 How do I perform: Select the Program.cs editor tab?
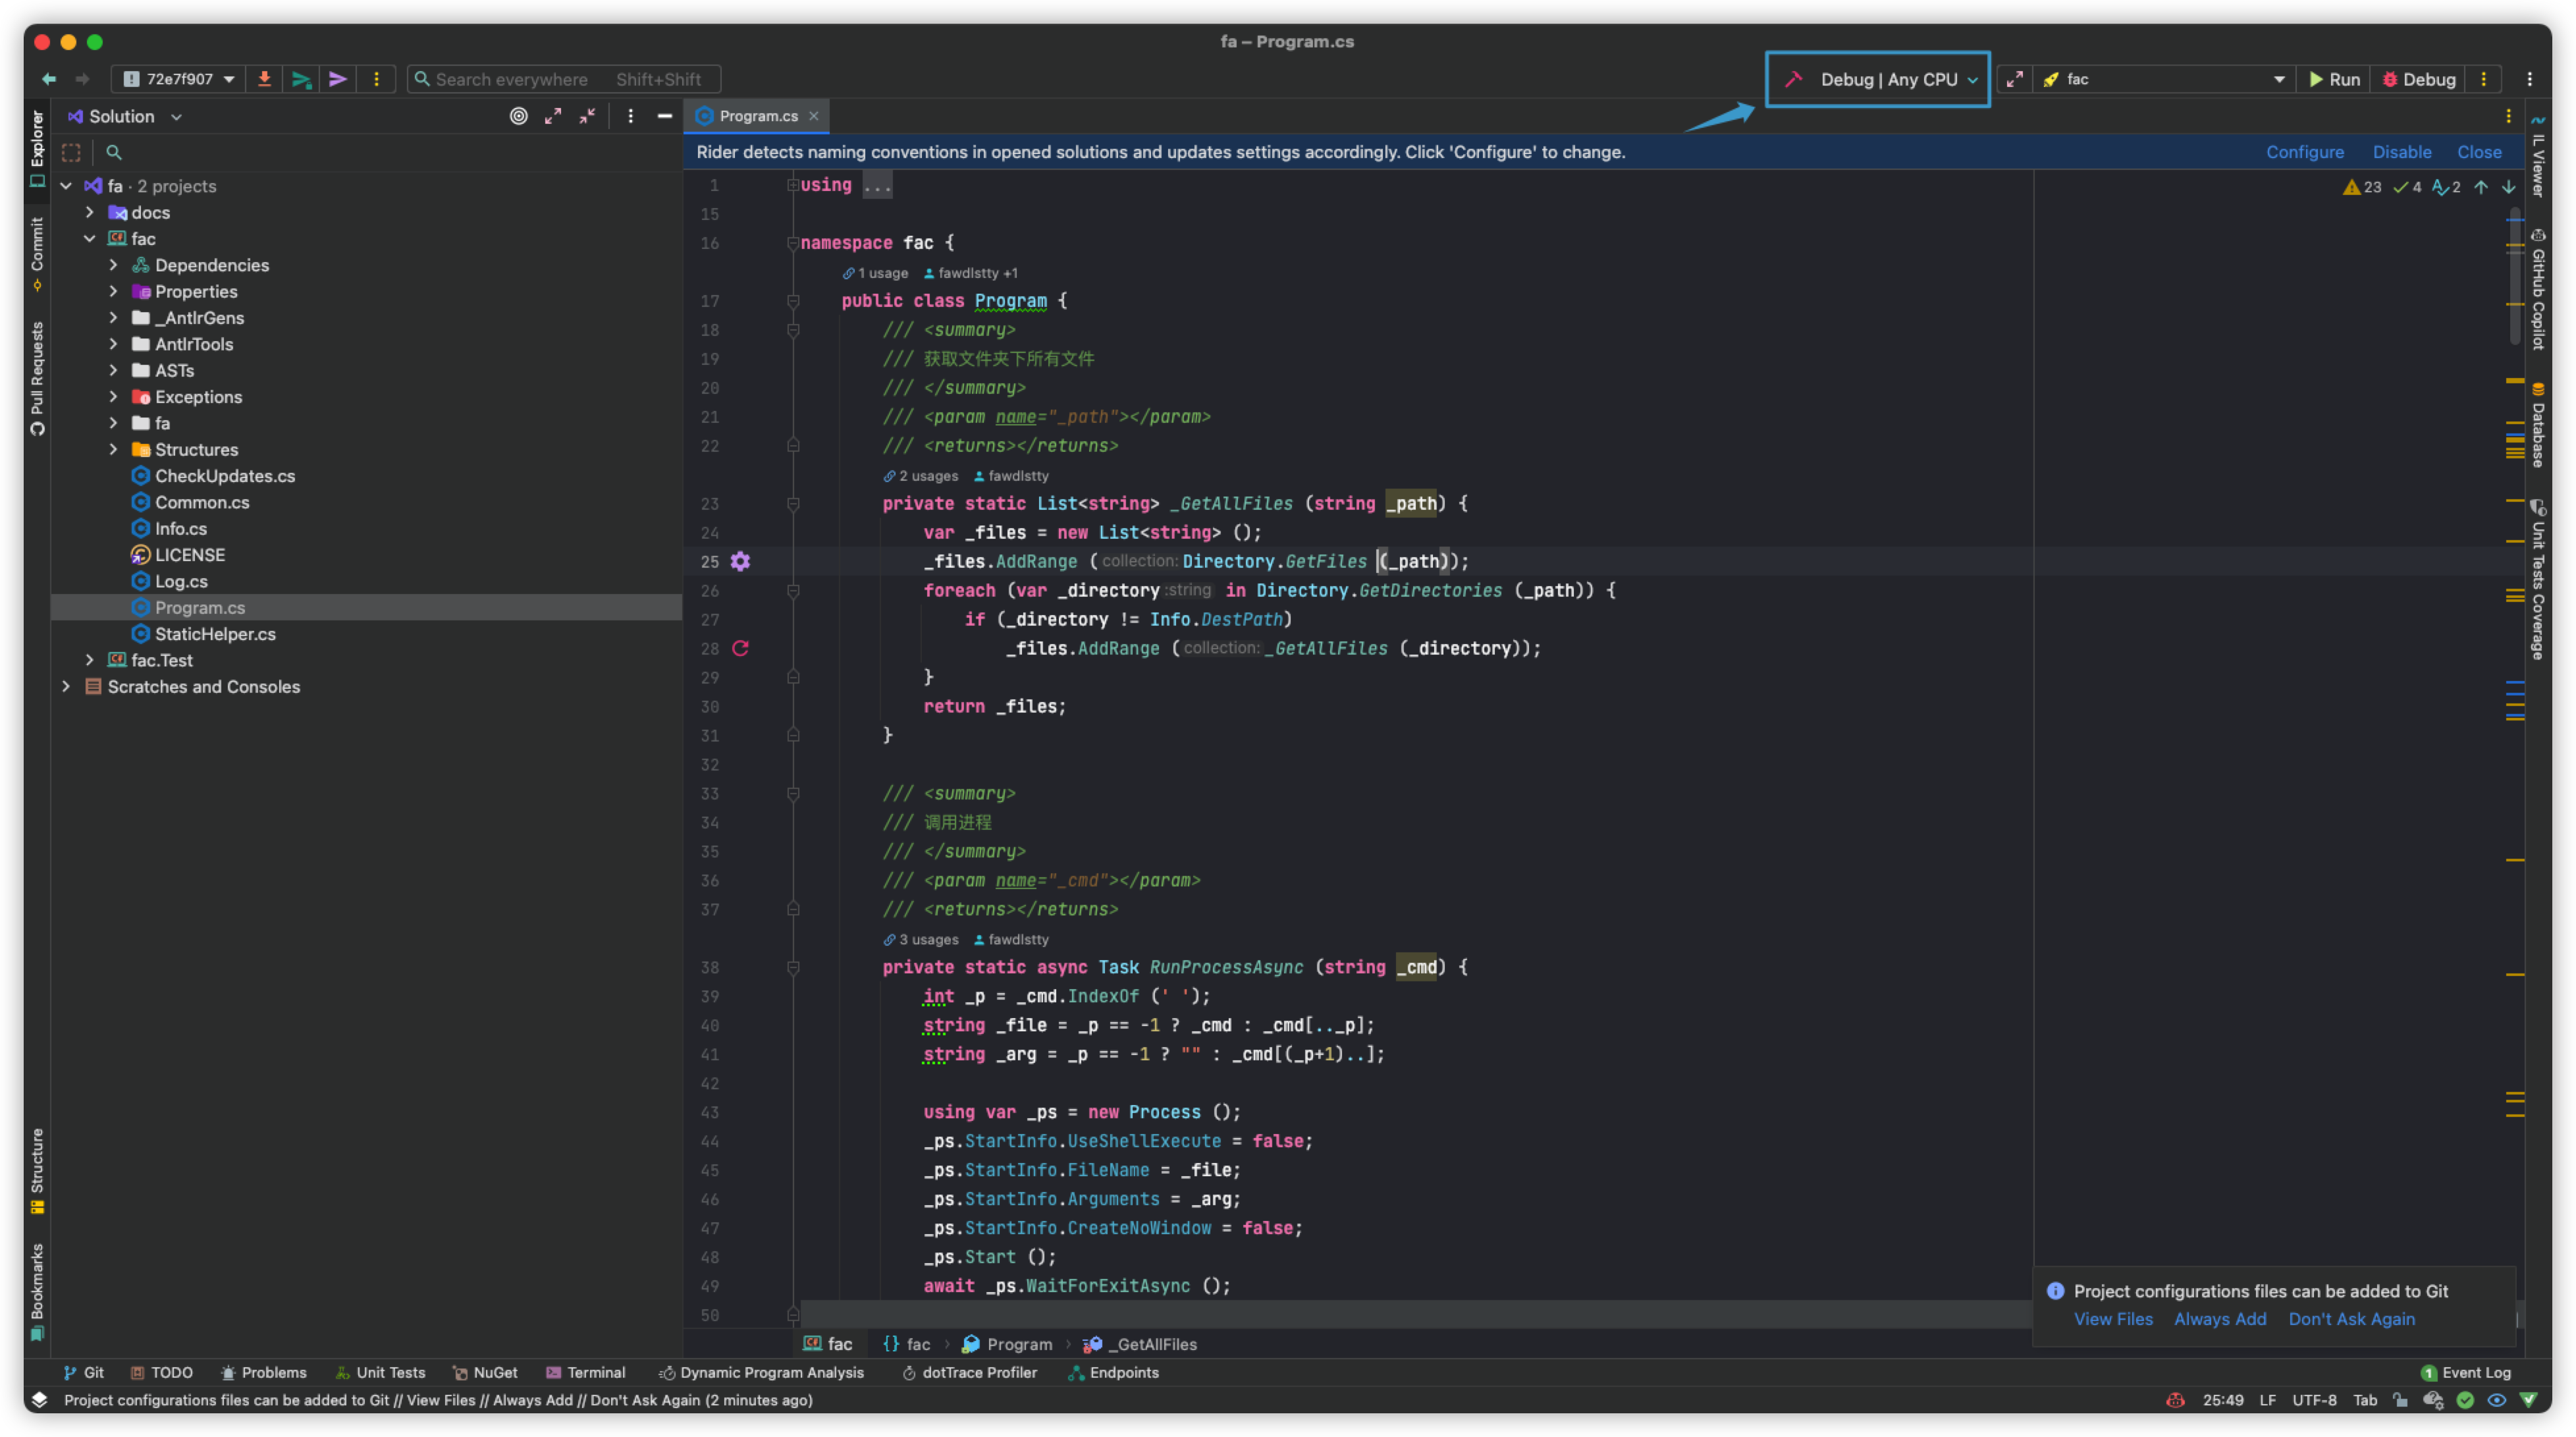[x=757, y=116]
